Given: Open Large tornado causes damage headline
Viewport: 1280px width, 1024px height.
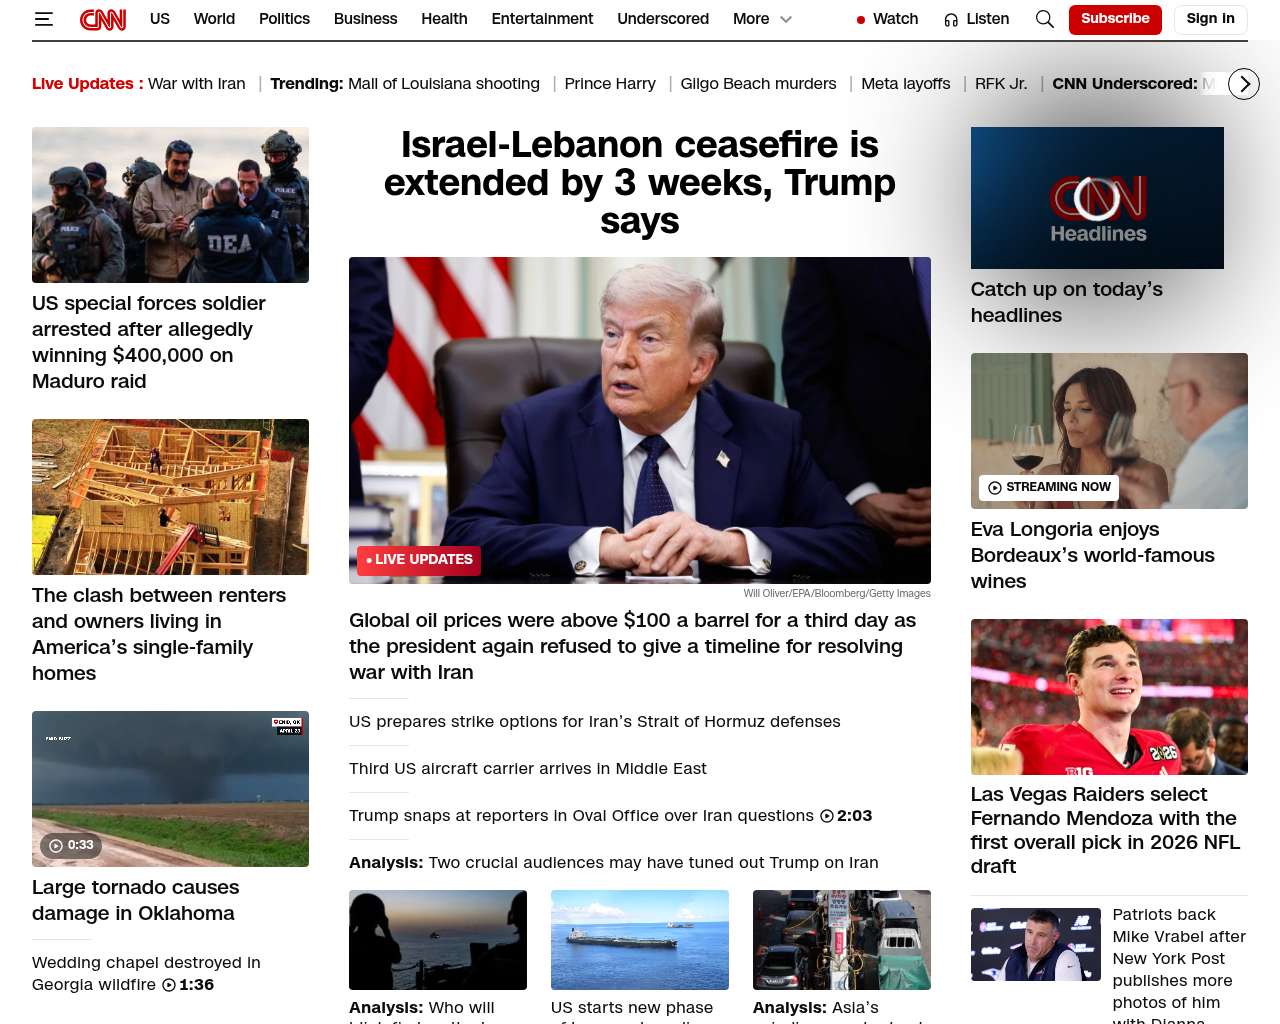Looking at the screenshot, I should point(136,900).
